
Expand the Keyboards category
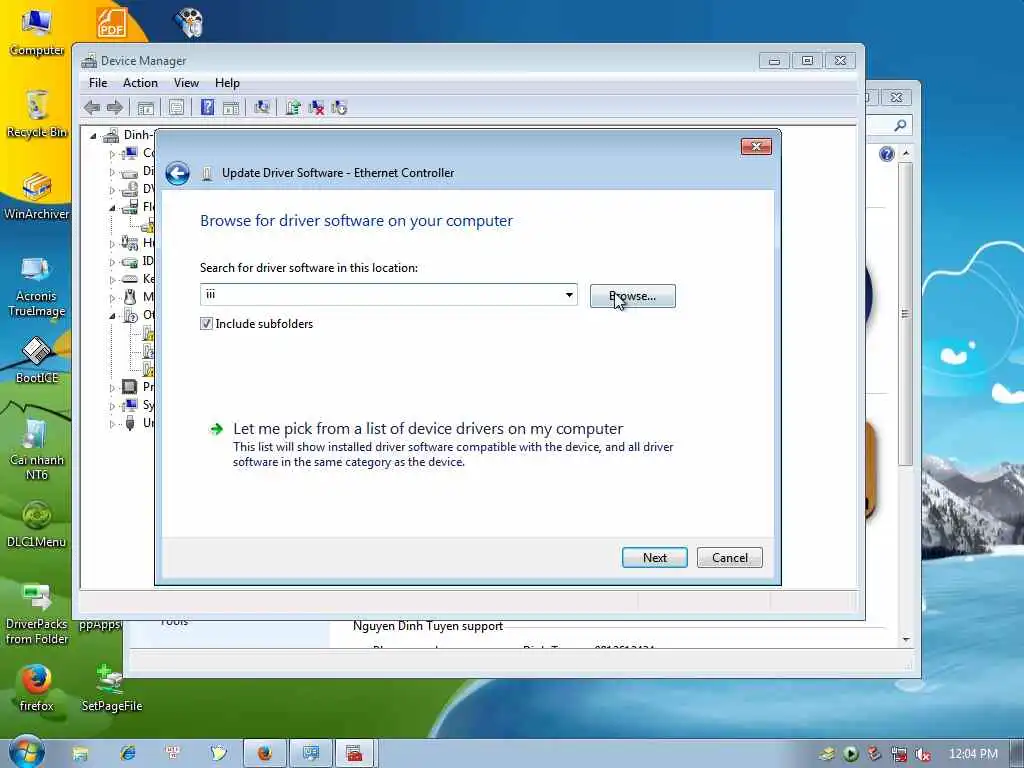112,280
